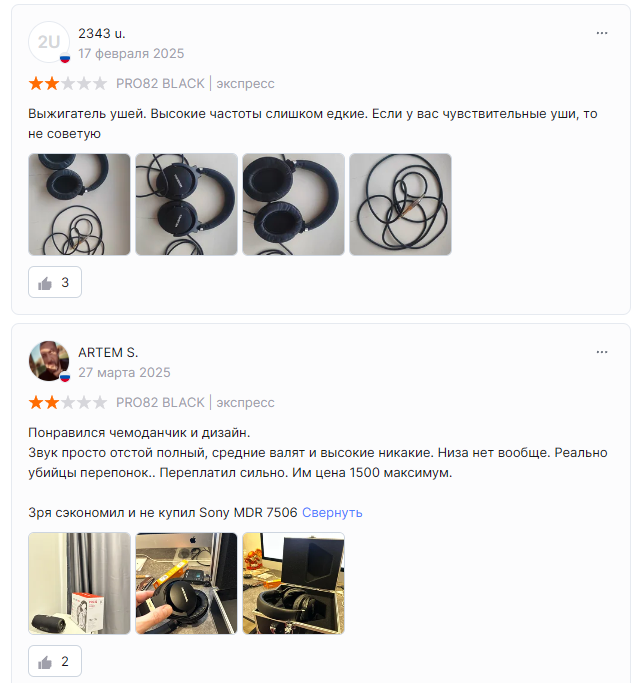Open second photo showing both headphone cups
The image size is (631, 683).
[x=186, y=204]
